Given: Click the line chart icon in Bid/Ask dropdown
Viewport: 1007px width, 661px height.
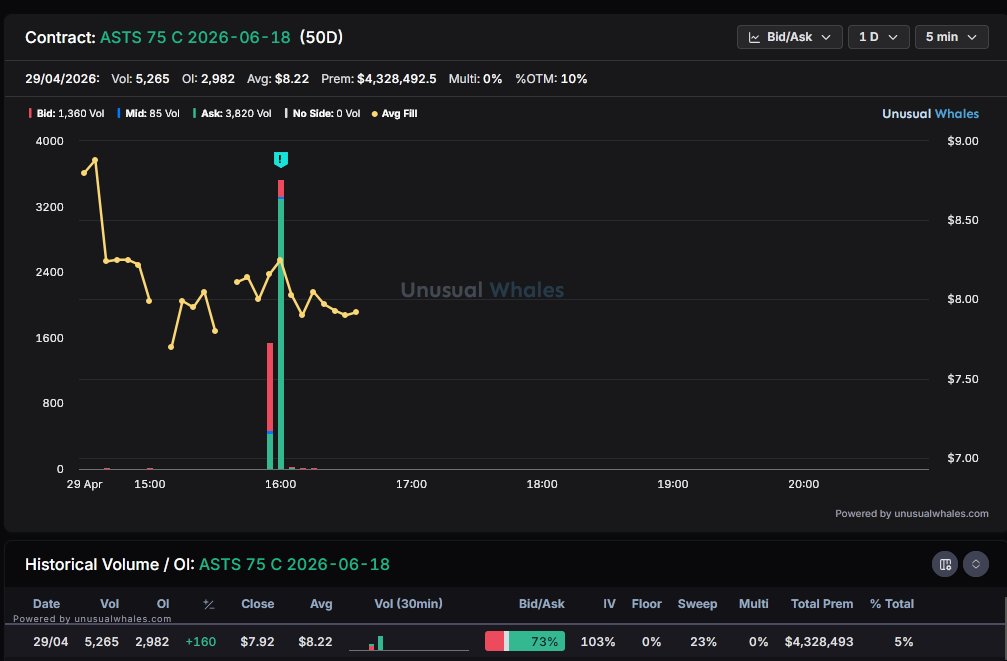Looking at the screenshot, I should 755,38.
